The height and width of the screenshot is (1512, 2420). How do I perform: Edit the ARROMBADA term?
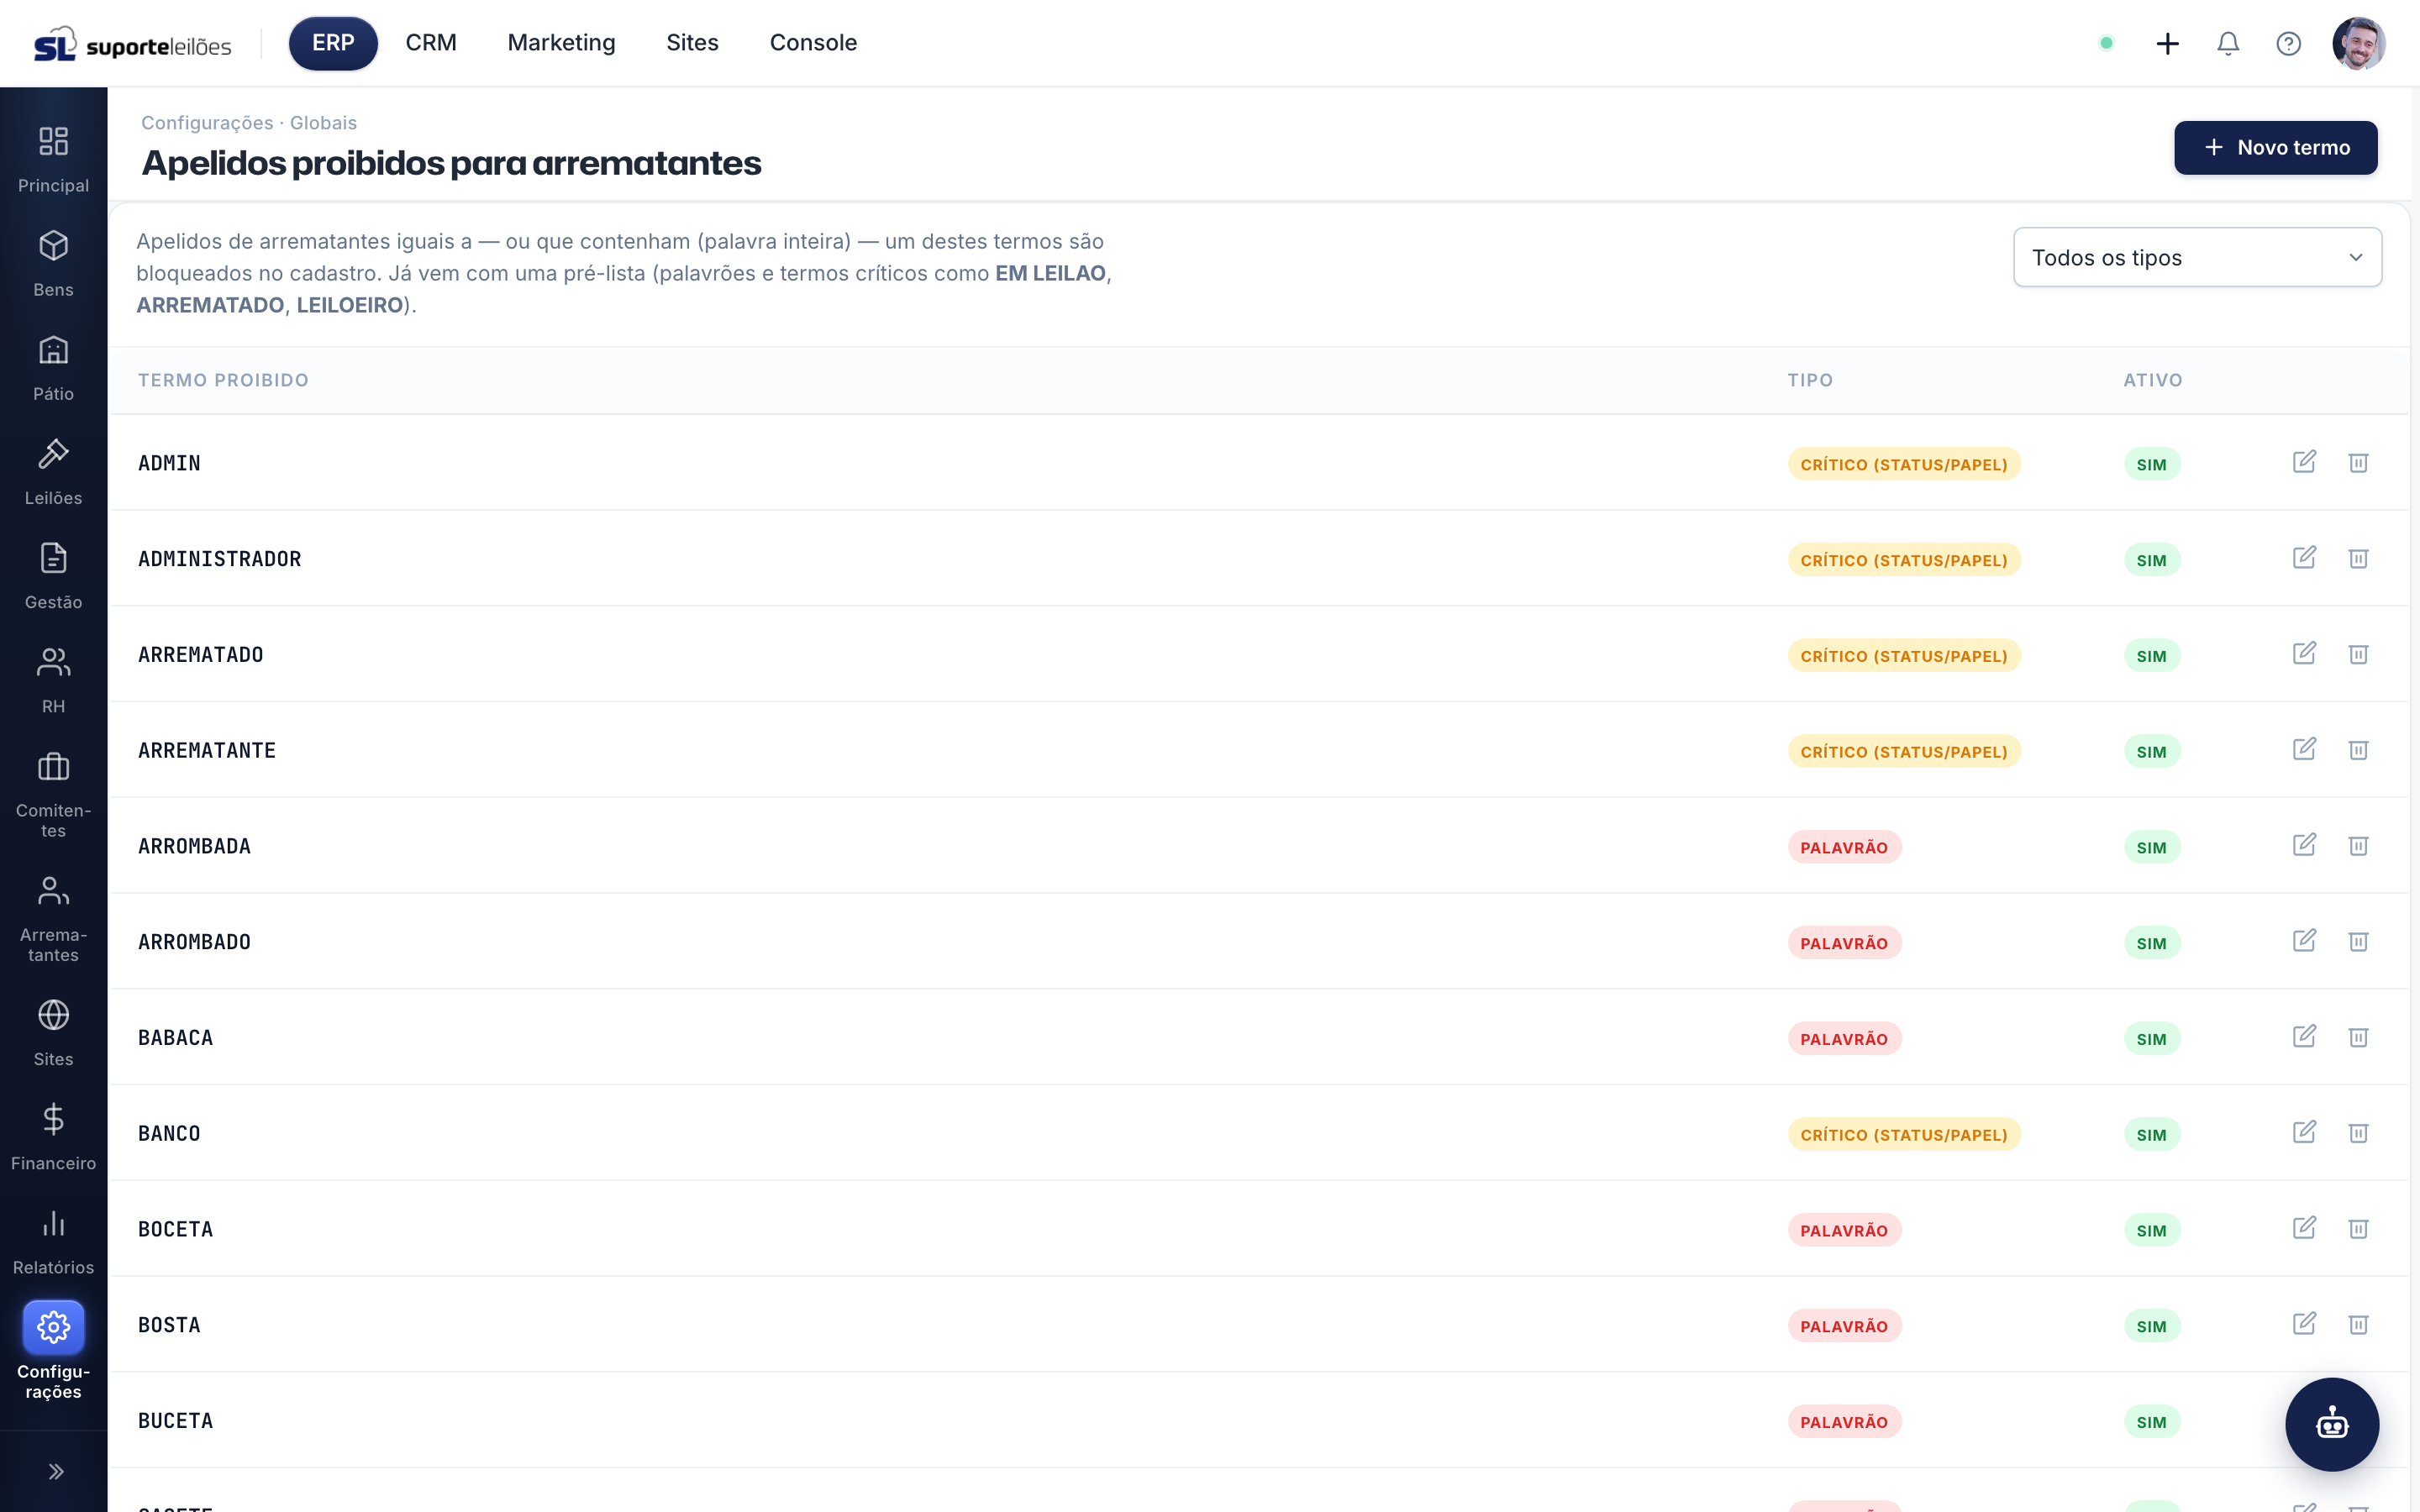[x=2304, y=846]
